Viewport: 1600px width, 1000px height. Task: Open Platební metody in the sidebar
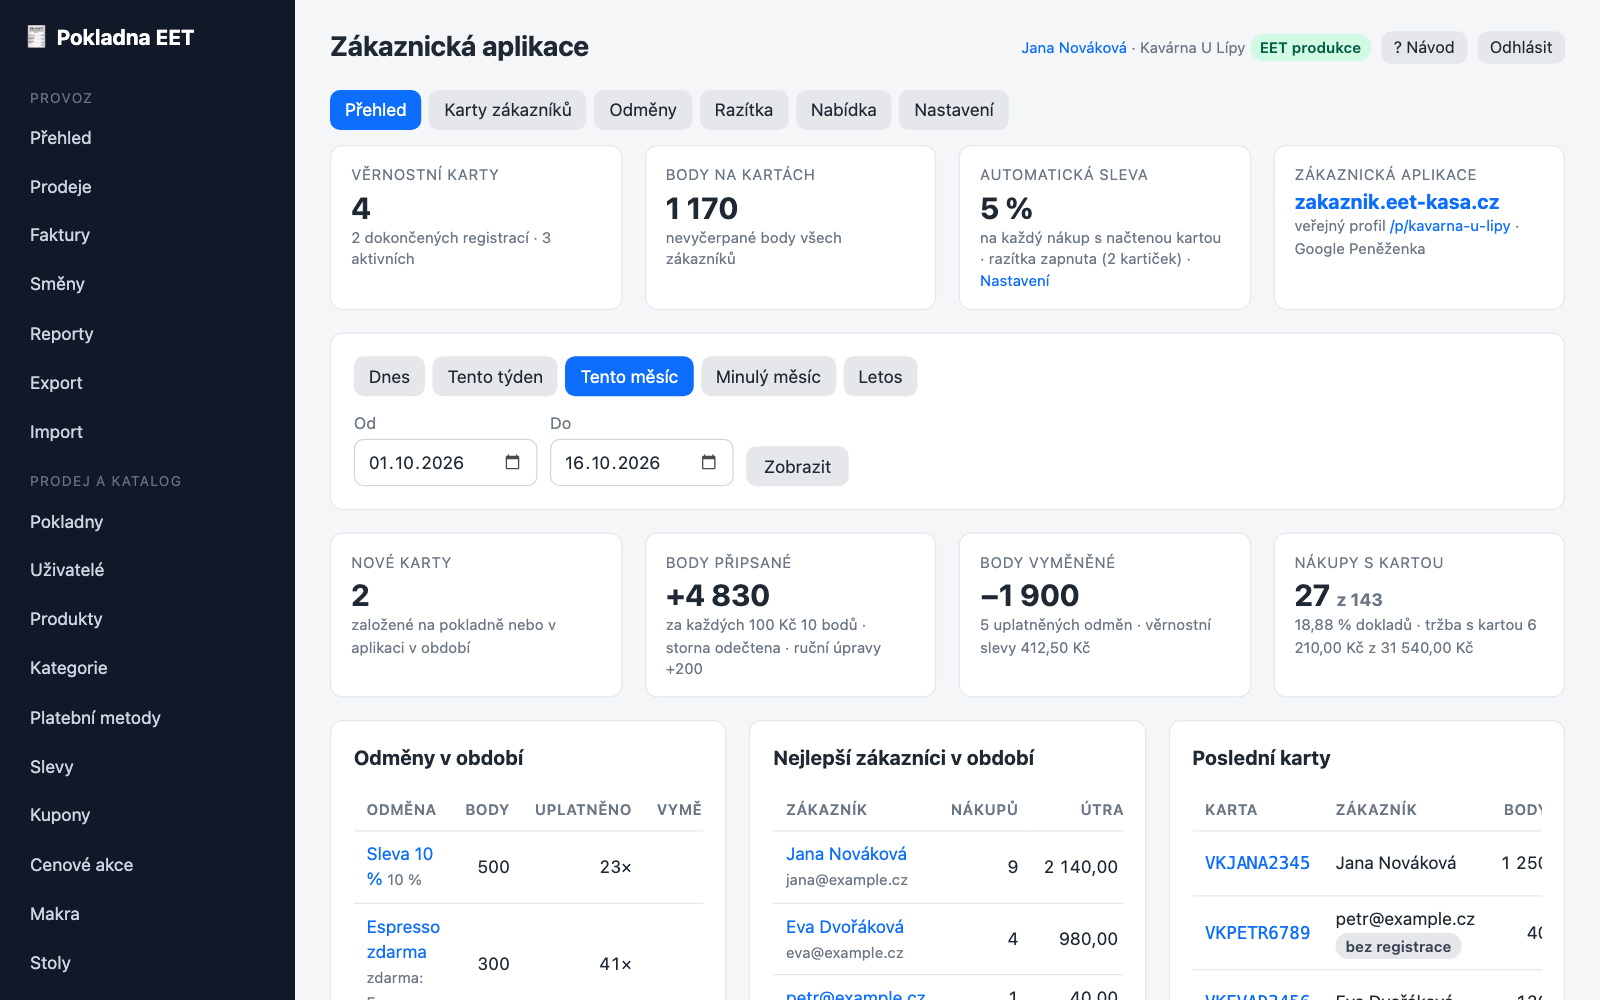point(95,718)
